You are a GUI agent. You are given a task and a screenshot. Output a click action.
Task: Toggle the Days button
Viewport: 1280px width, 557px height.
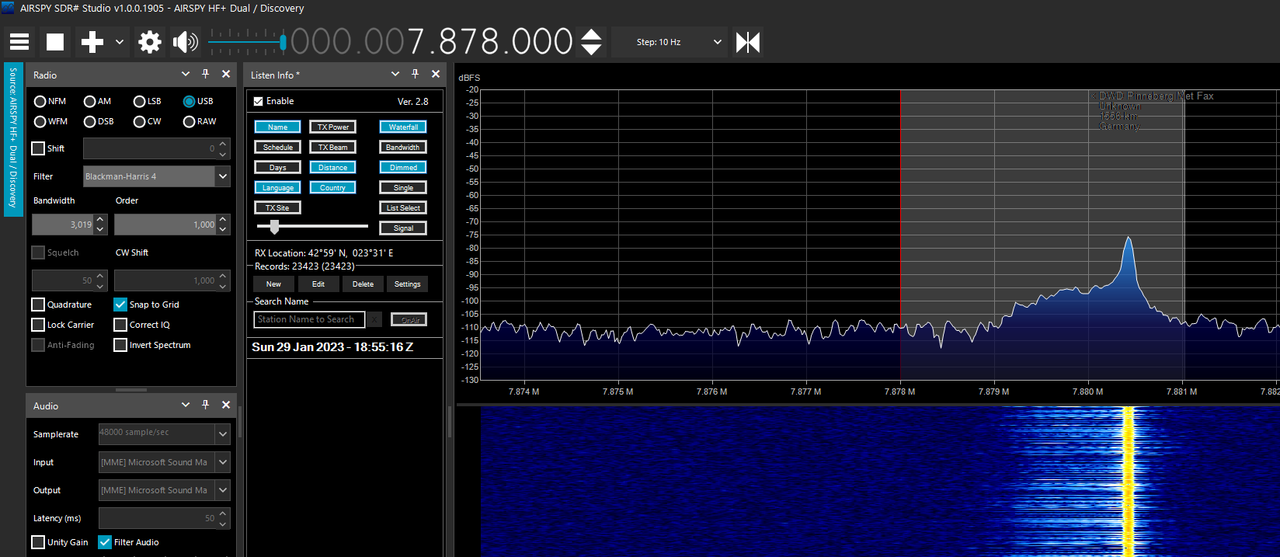277,167
